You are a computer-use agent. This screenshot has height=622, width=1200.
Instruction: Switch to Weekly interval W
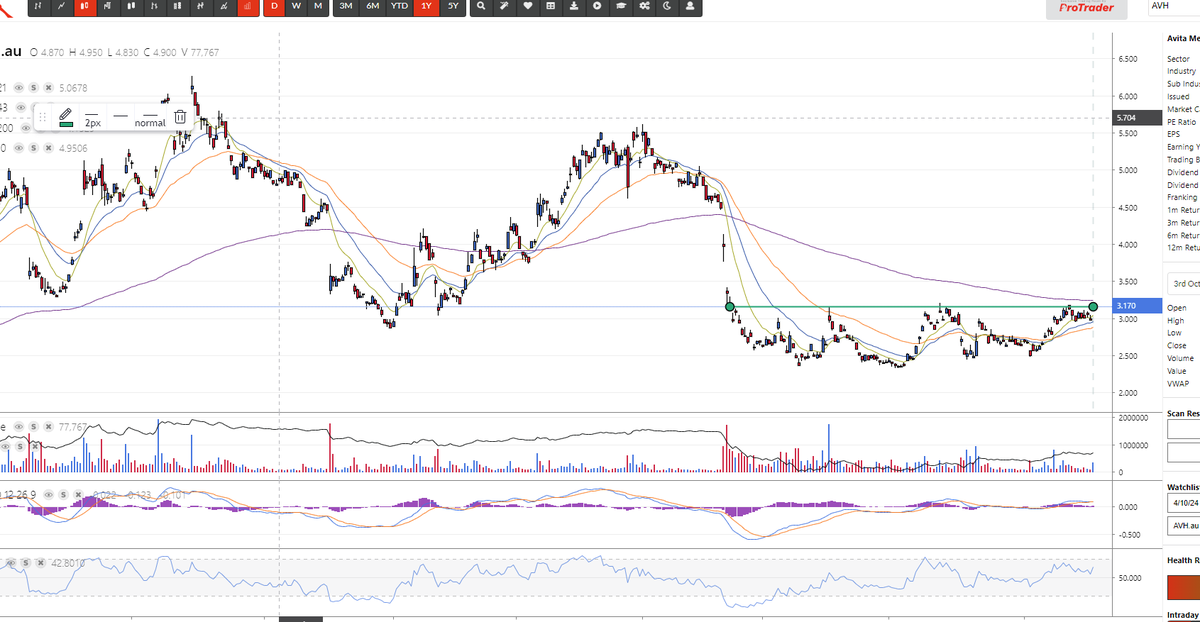tap(297, 6)
